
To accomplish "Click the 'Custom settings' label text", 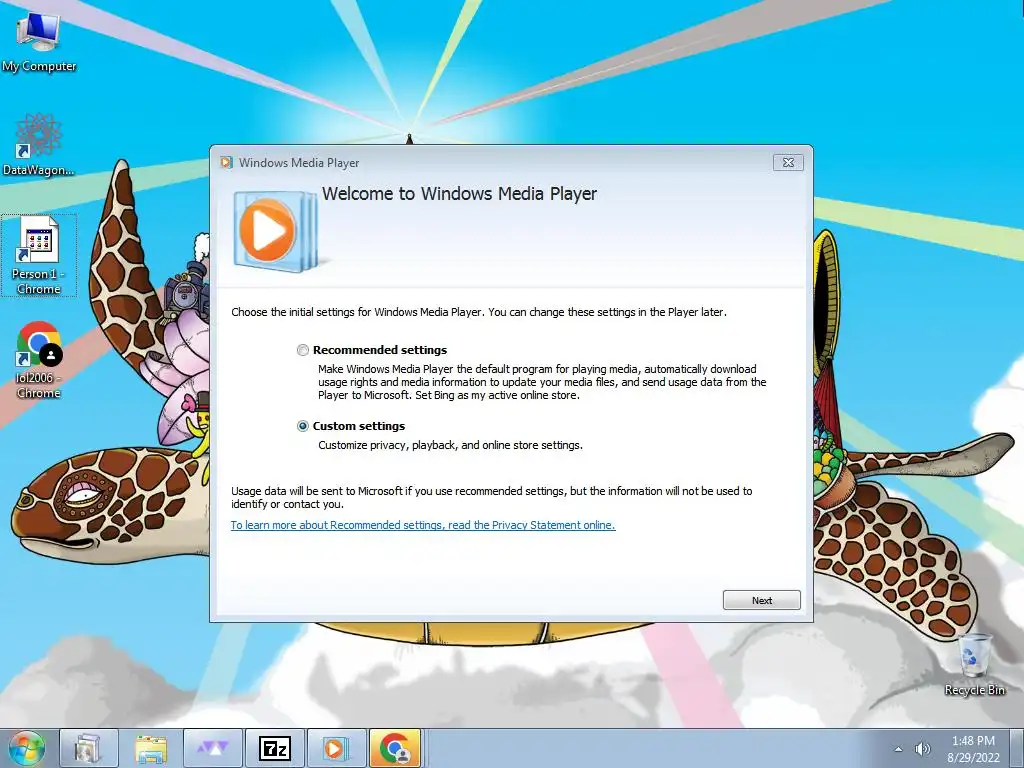I will (359, 426).
